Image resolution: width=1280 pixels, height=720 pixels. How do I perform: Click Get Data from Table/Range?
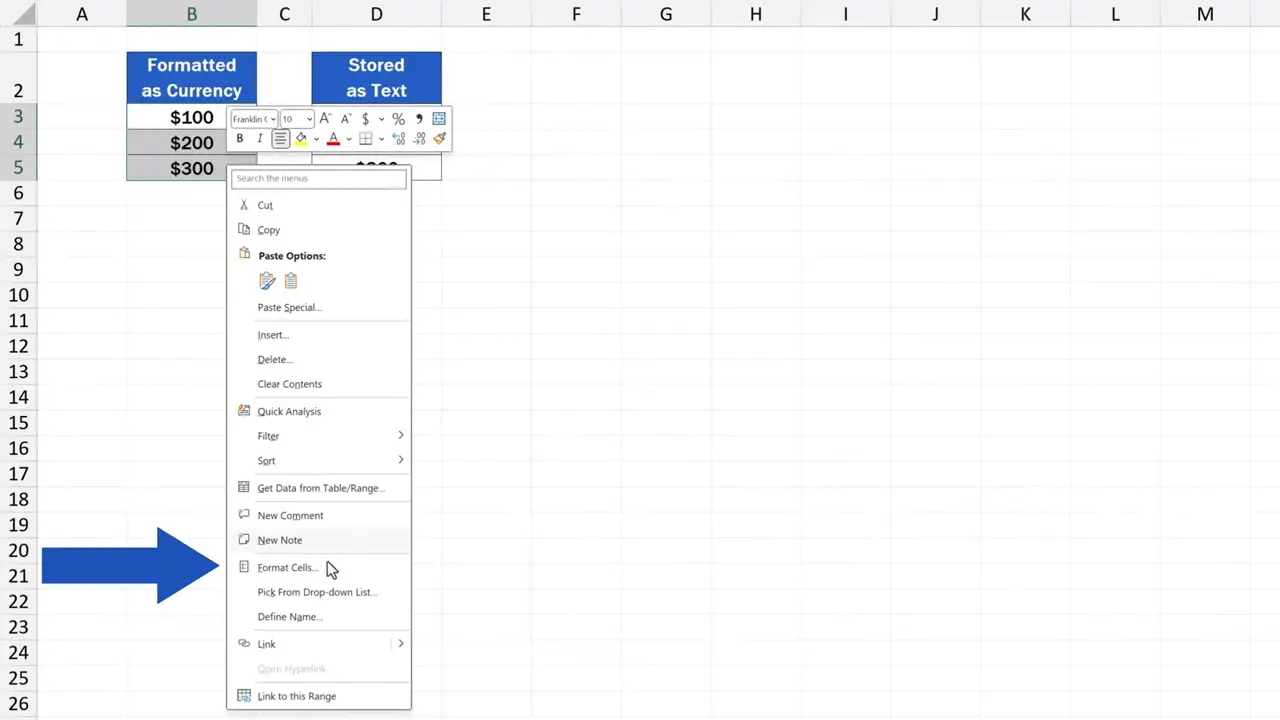point(319,487)
